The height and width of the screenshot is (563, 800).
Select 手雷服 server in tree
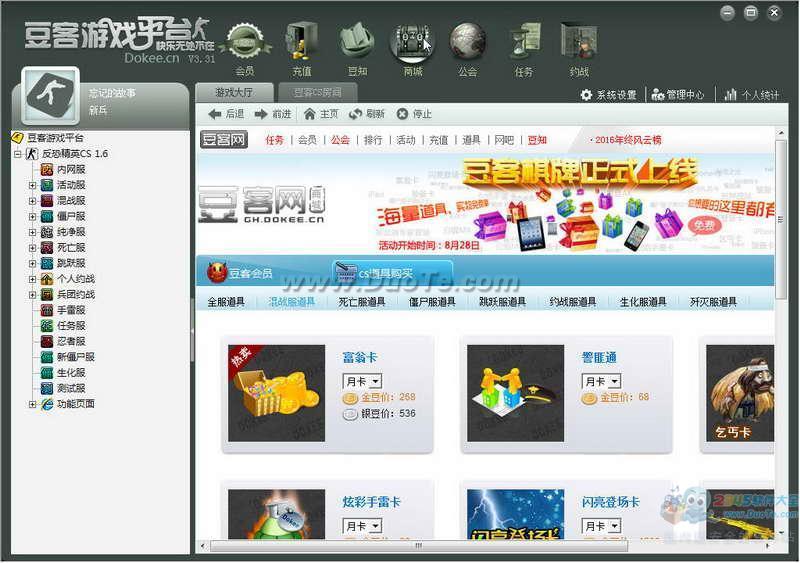pyautogui.click(x=63, y=310)
